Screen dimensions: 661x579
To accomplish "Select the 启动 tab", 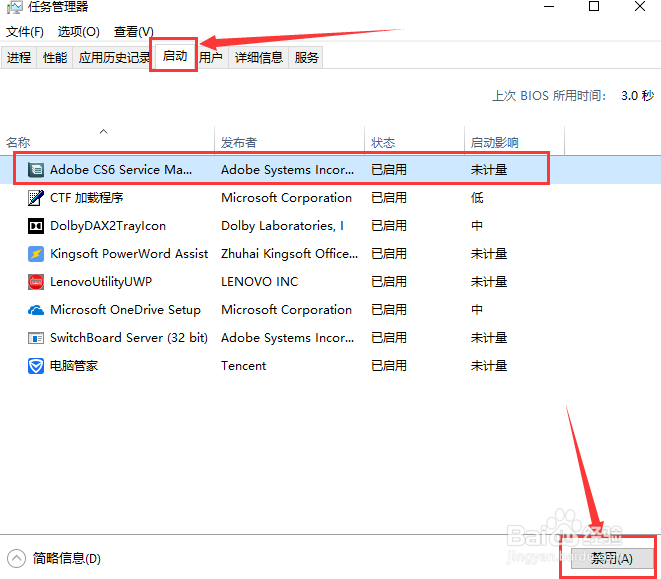I will [x=175, y=55].
